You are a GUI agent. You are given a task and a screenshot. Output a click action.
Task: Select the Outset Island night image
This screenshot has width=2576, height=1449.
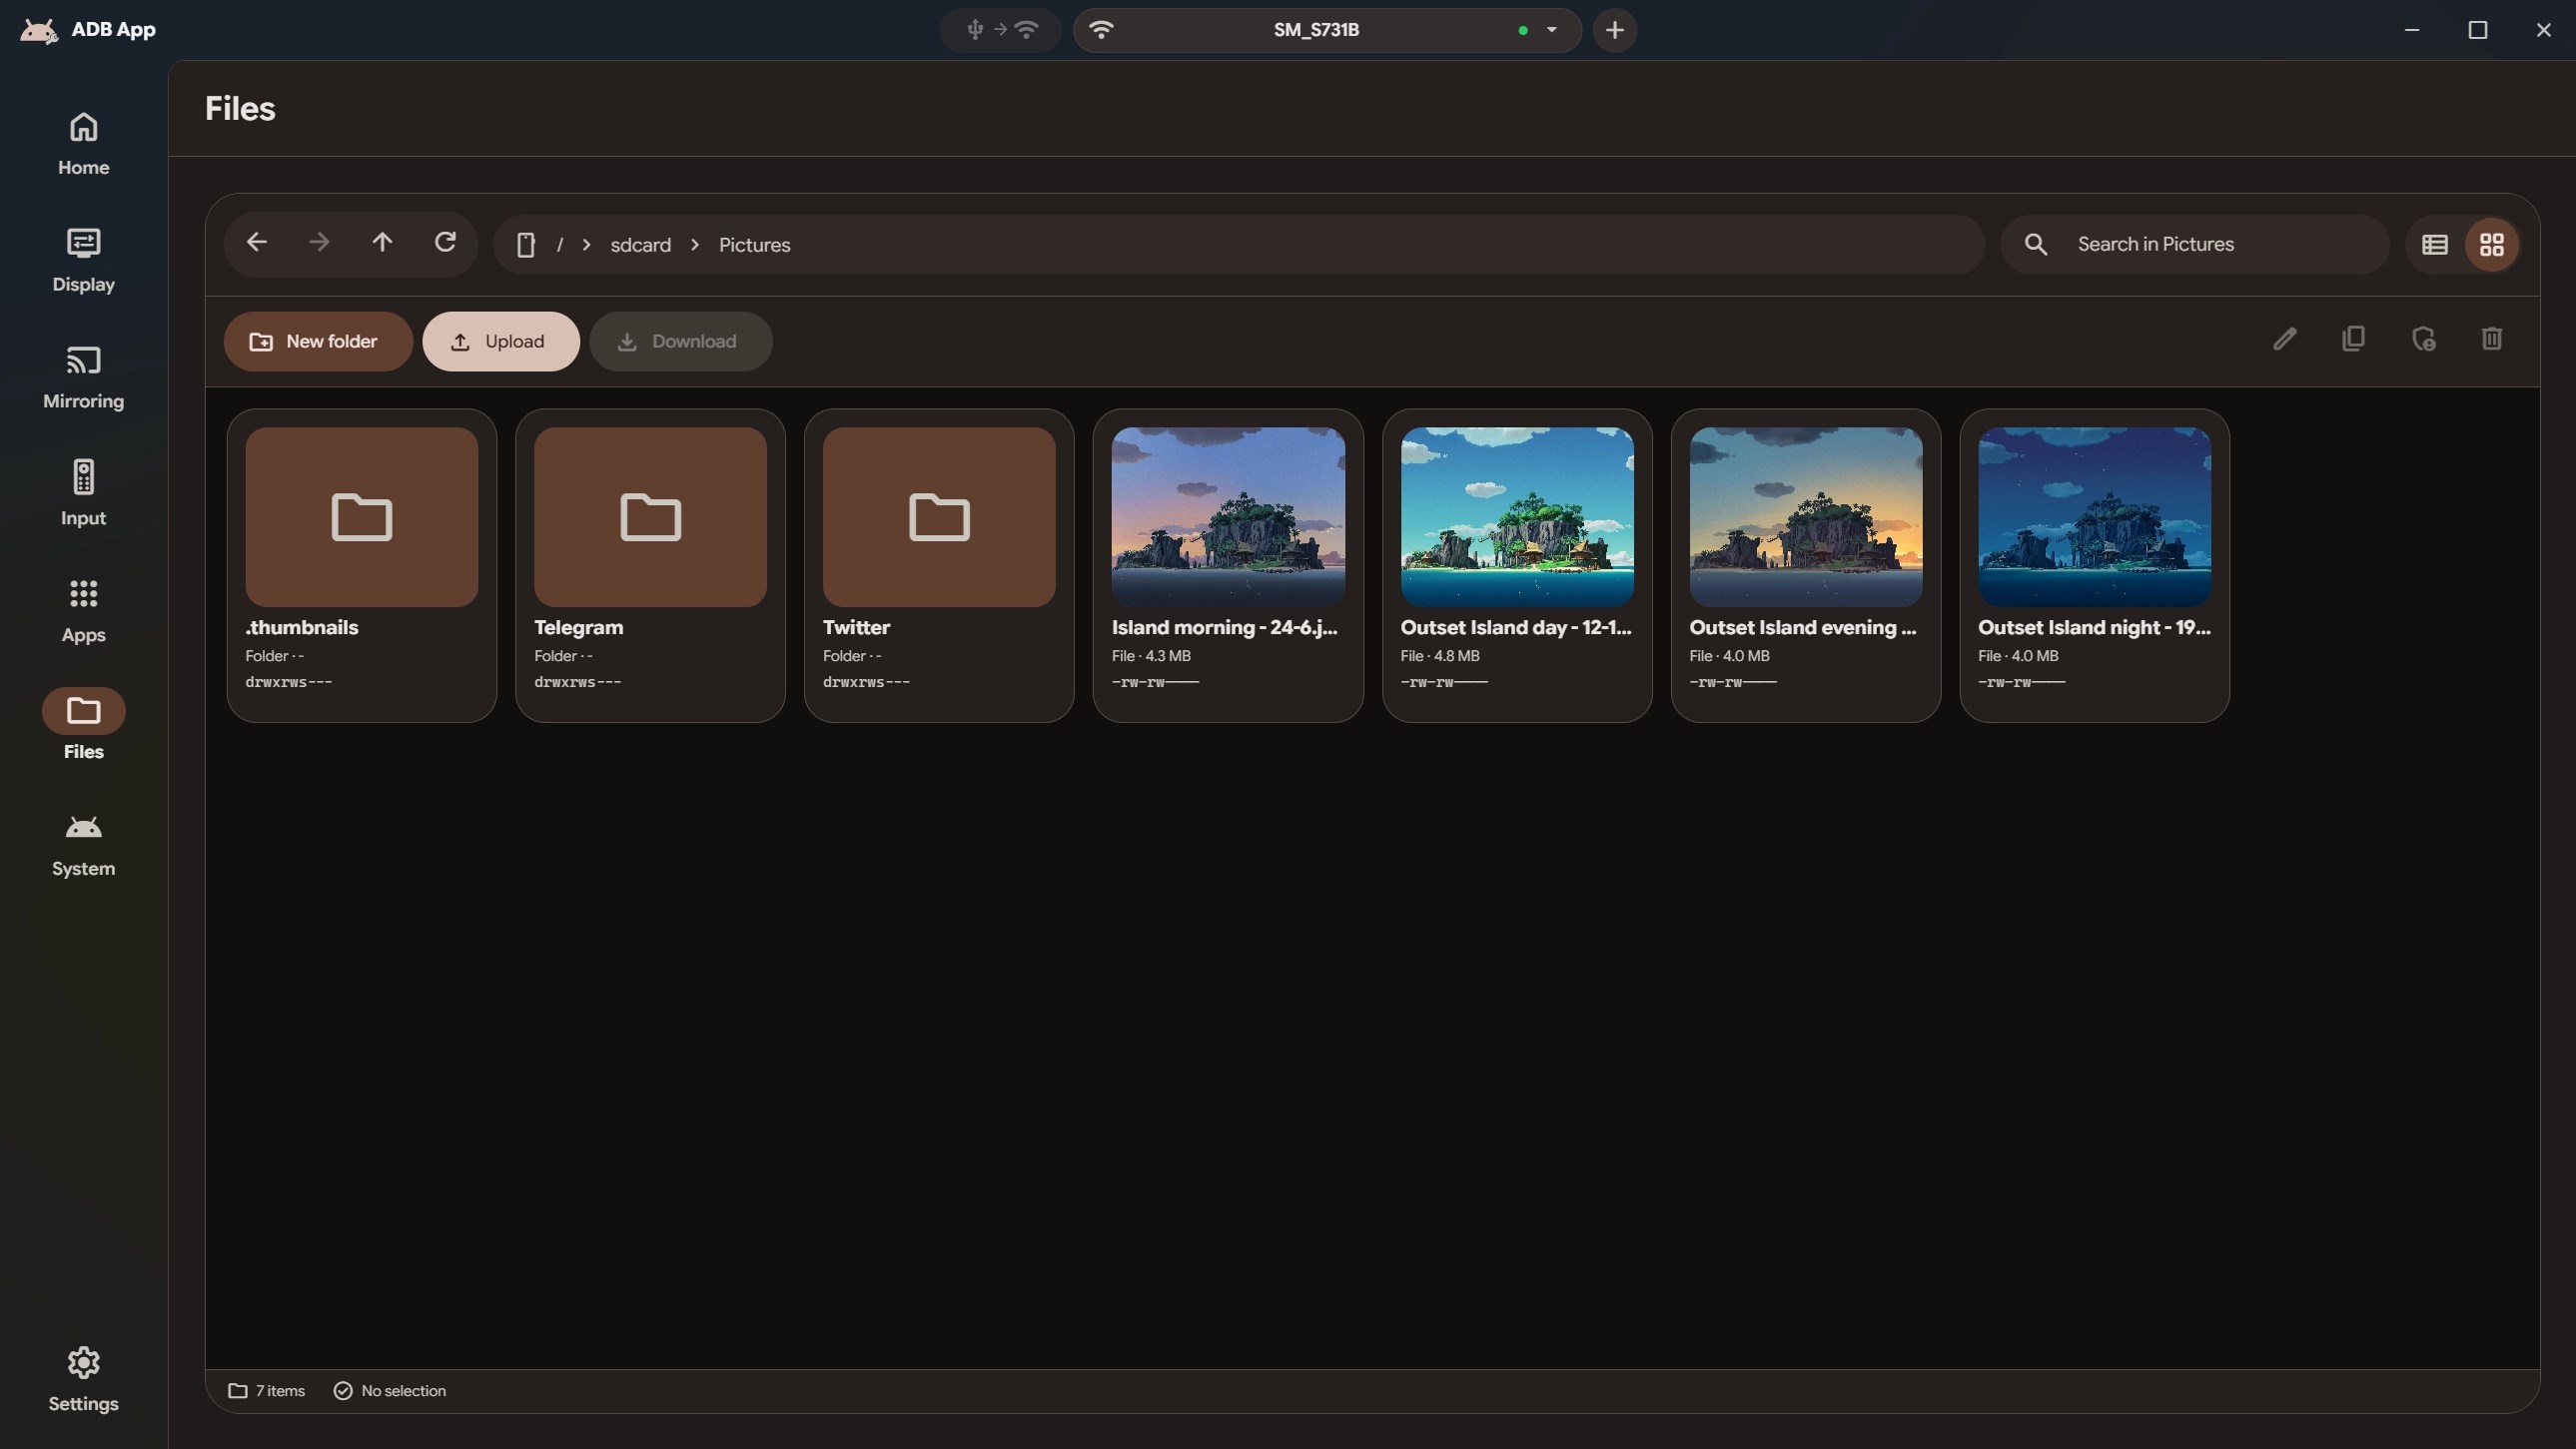click(x=2094, y=565)
